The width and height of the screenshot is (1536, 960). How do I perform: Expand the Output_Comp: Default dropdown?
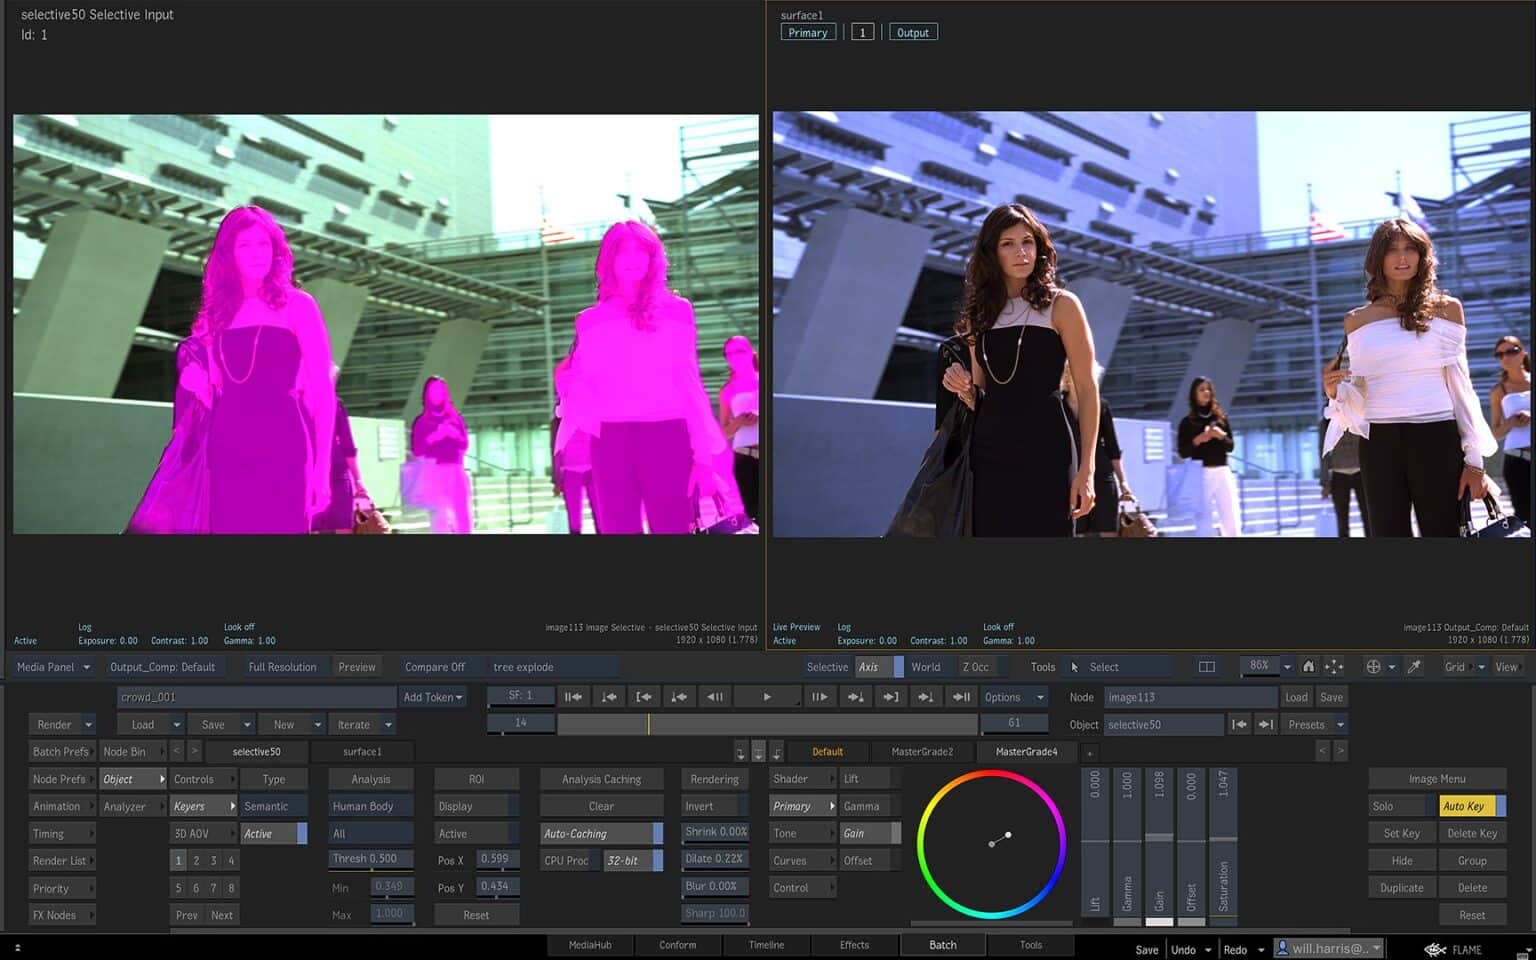point(166,666)
